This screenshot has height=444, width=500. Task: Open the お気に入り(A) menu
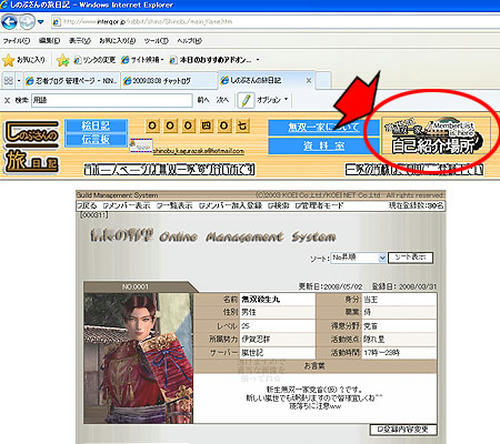118,41
